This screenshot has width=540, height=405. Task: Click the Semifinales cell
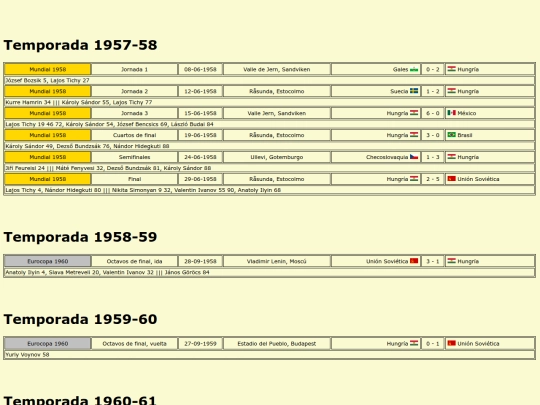coord(134,157)
